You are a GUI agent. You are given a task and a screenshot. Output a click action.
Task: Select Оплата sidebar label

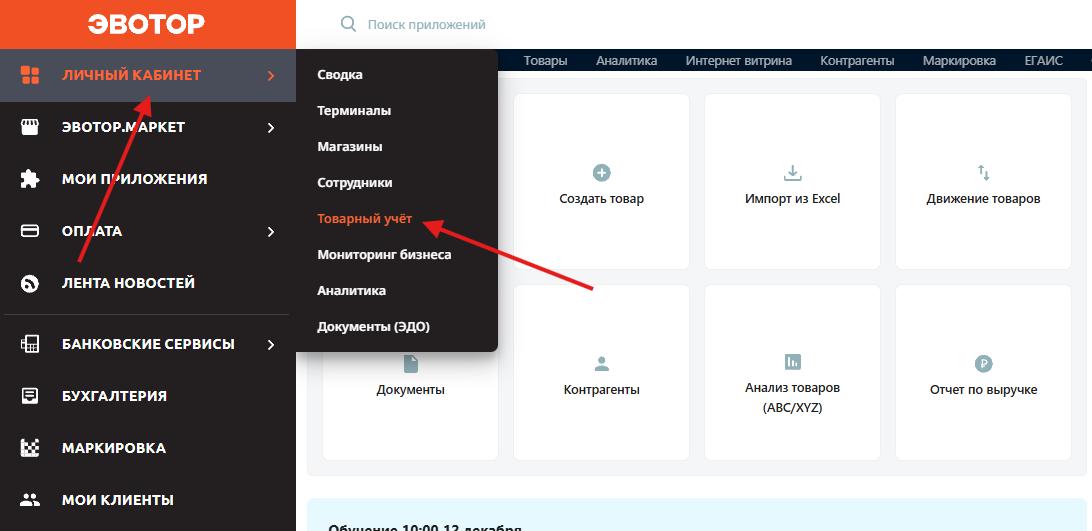click(x=92, y=231)
